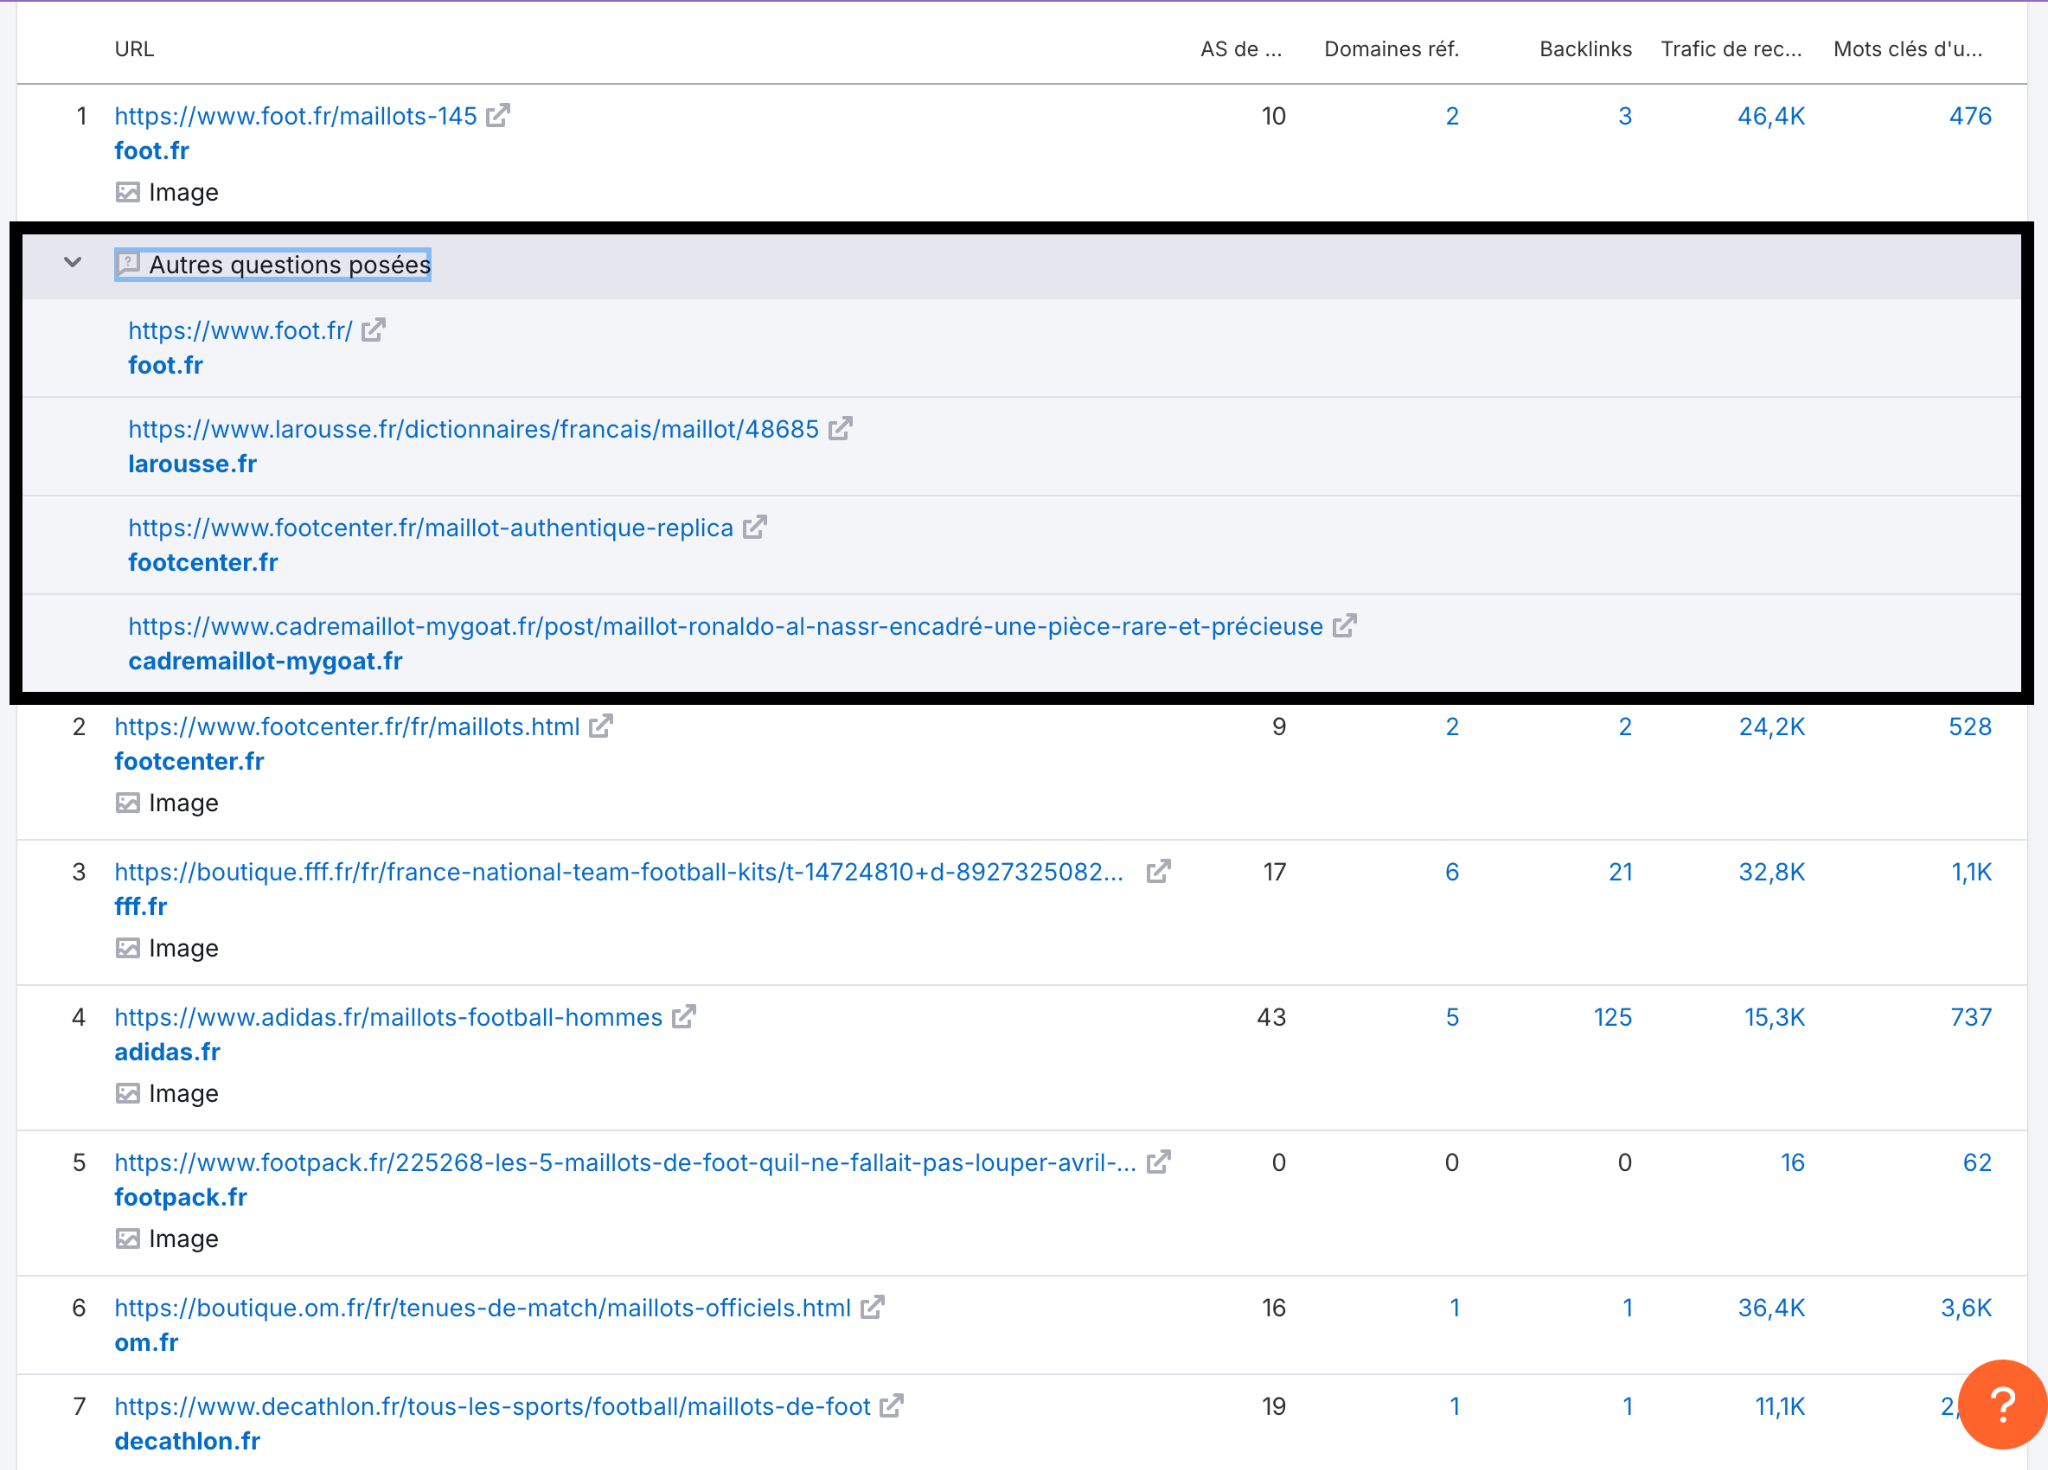Click traffic value 11,1K for decathlon.fr
The image size is (2048, 1470).
coord(1780,1407)
